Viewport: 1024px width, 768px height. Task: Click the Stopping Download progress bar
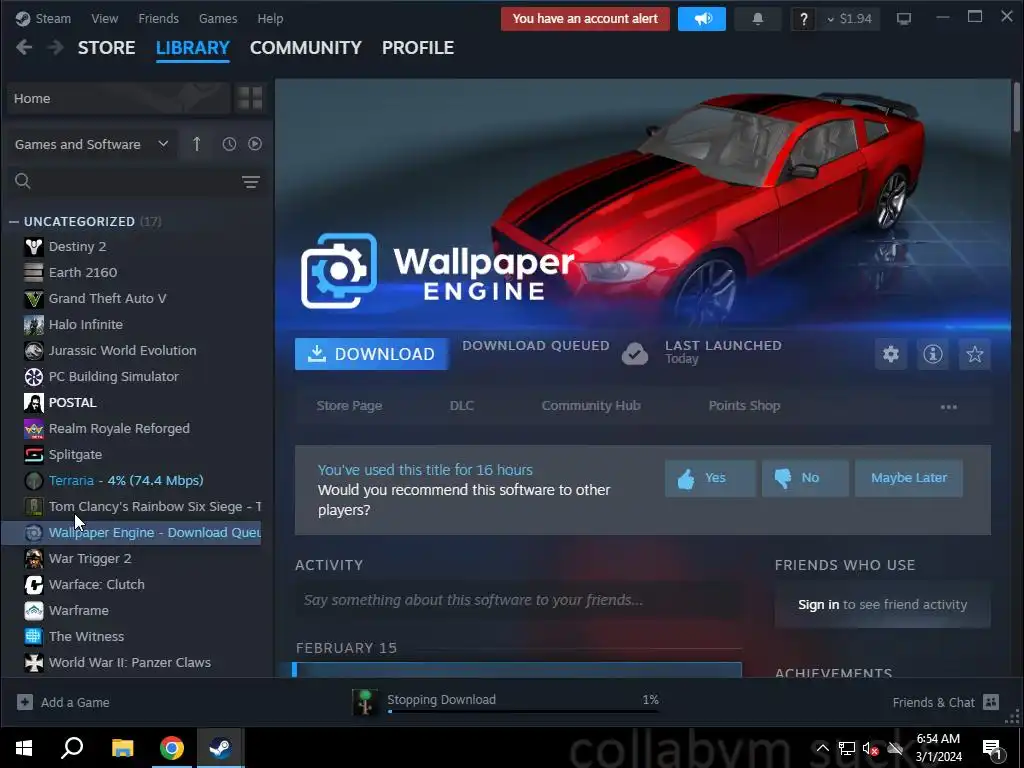(x=522, y=711)
